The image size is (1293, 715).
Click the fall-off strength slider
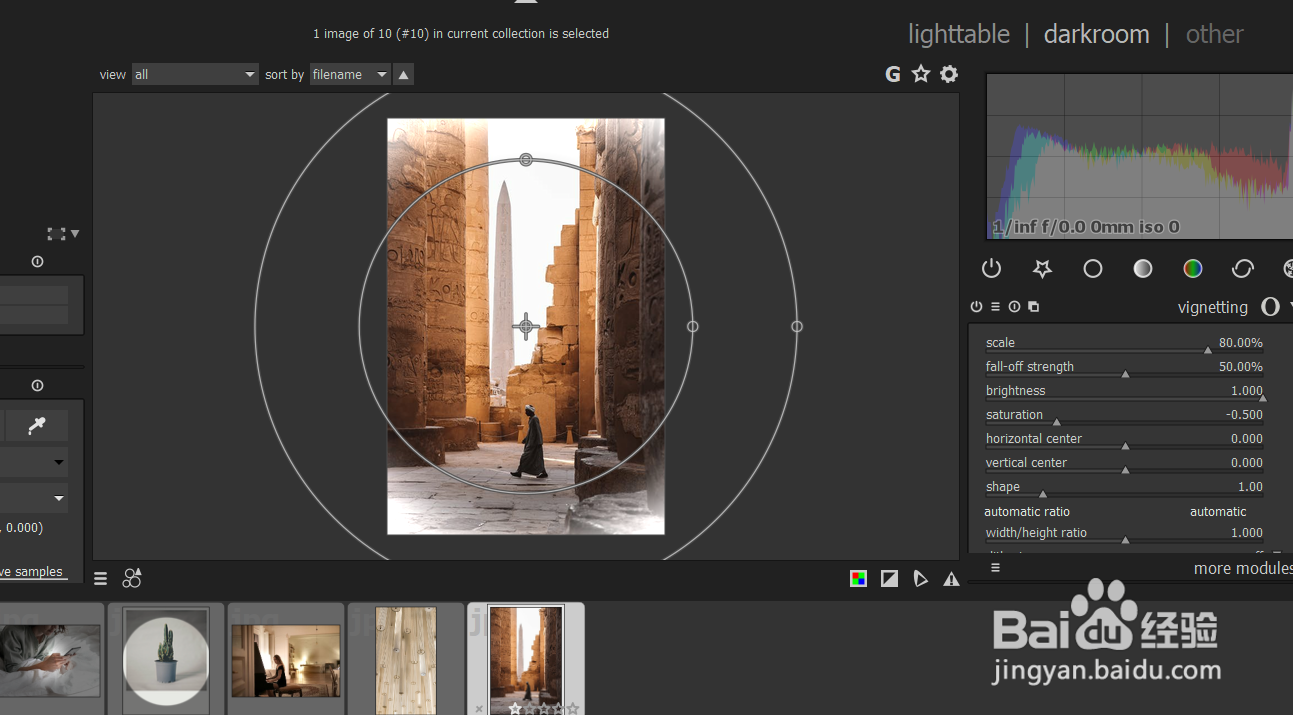coord(1124,368)
